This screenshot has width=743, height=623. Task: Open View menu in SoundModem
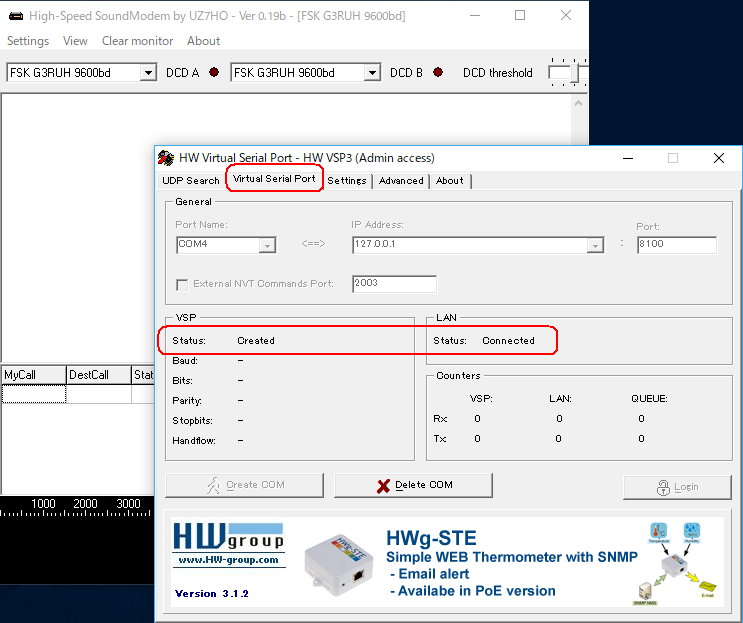point(75,41)
